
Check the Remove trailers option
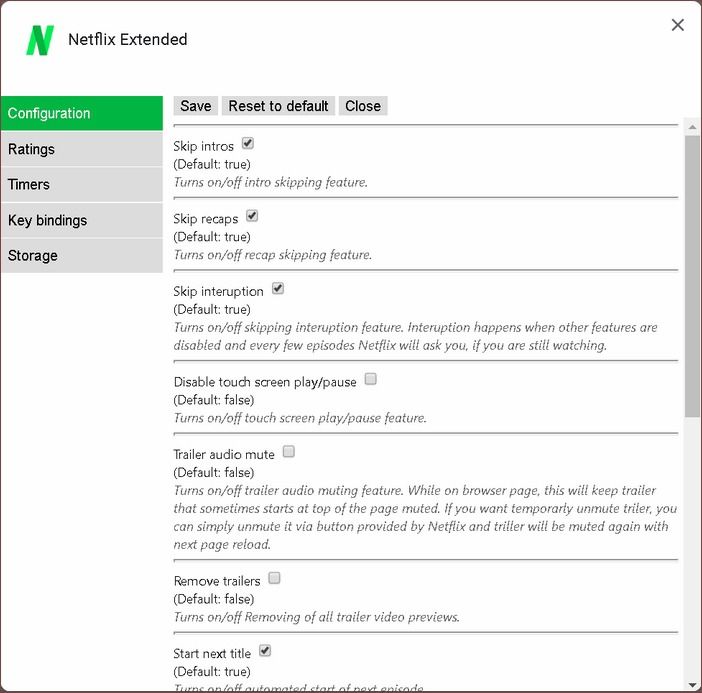tap(274, 578)
